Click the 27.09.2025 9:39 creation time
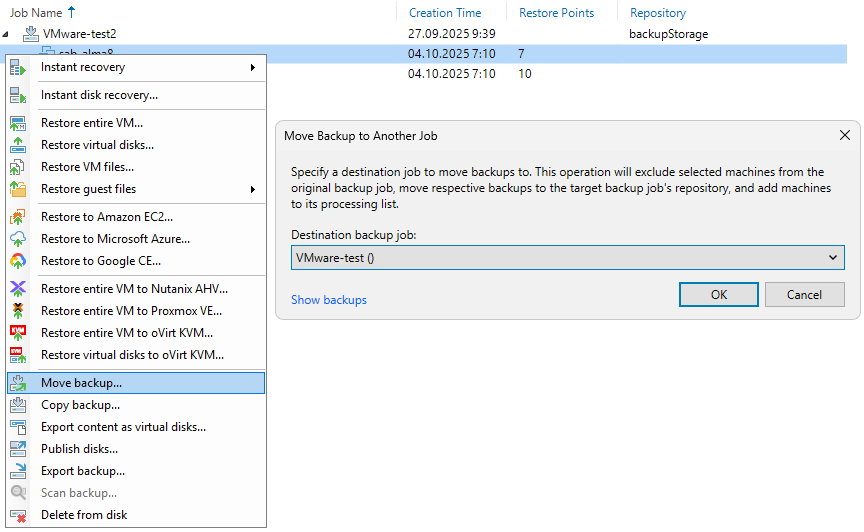This screenshot has height=532, width=864. [x=452, y=34]
